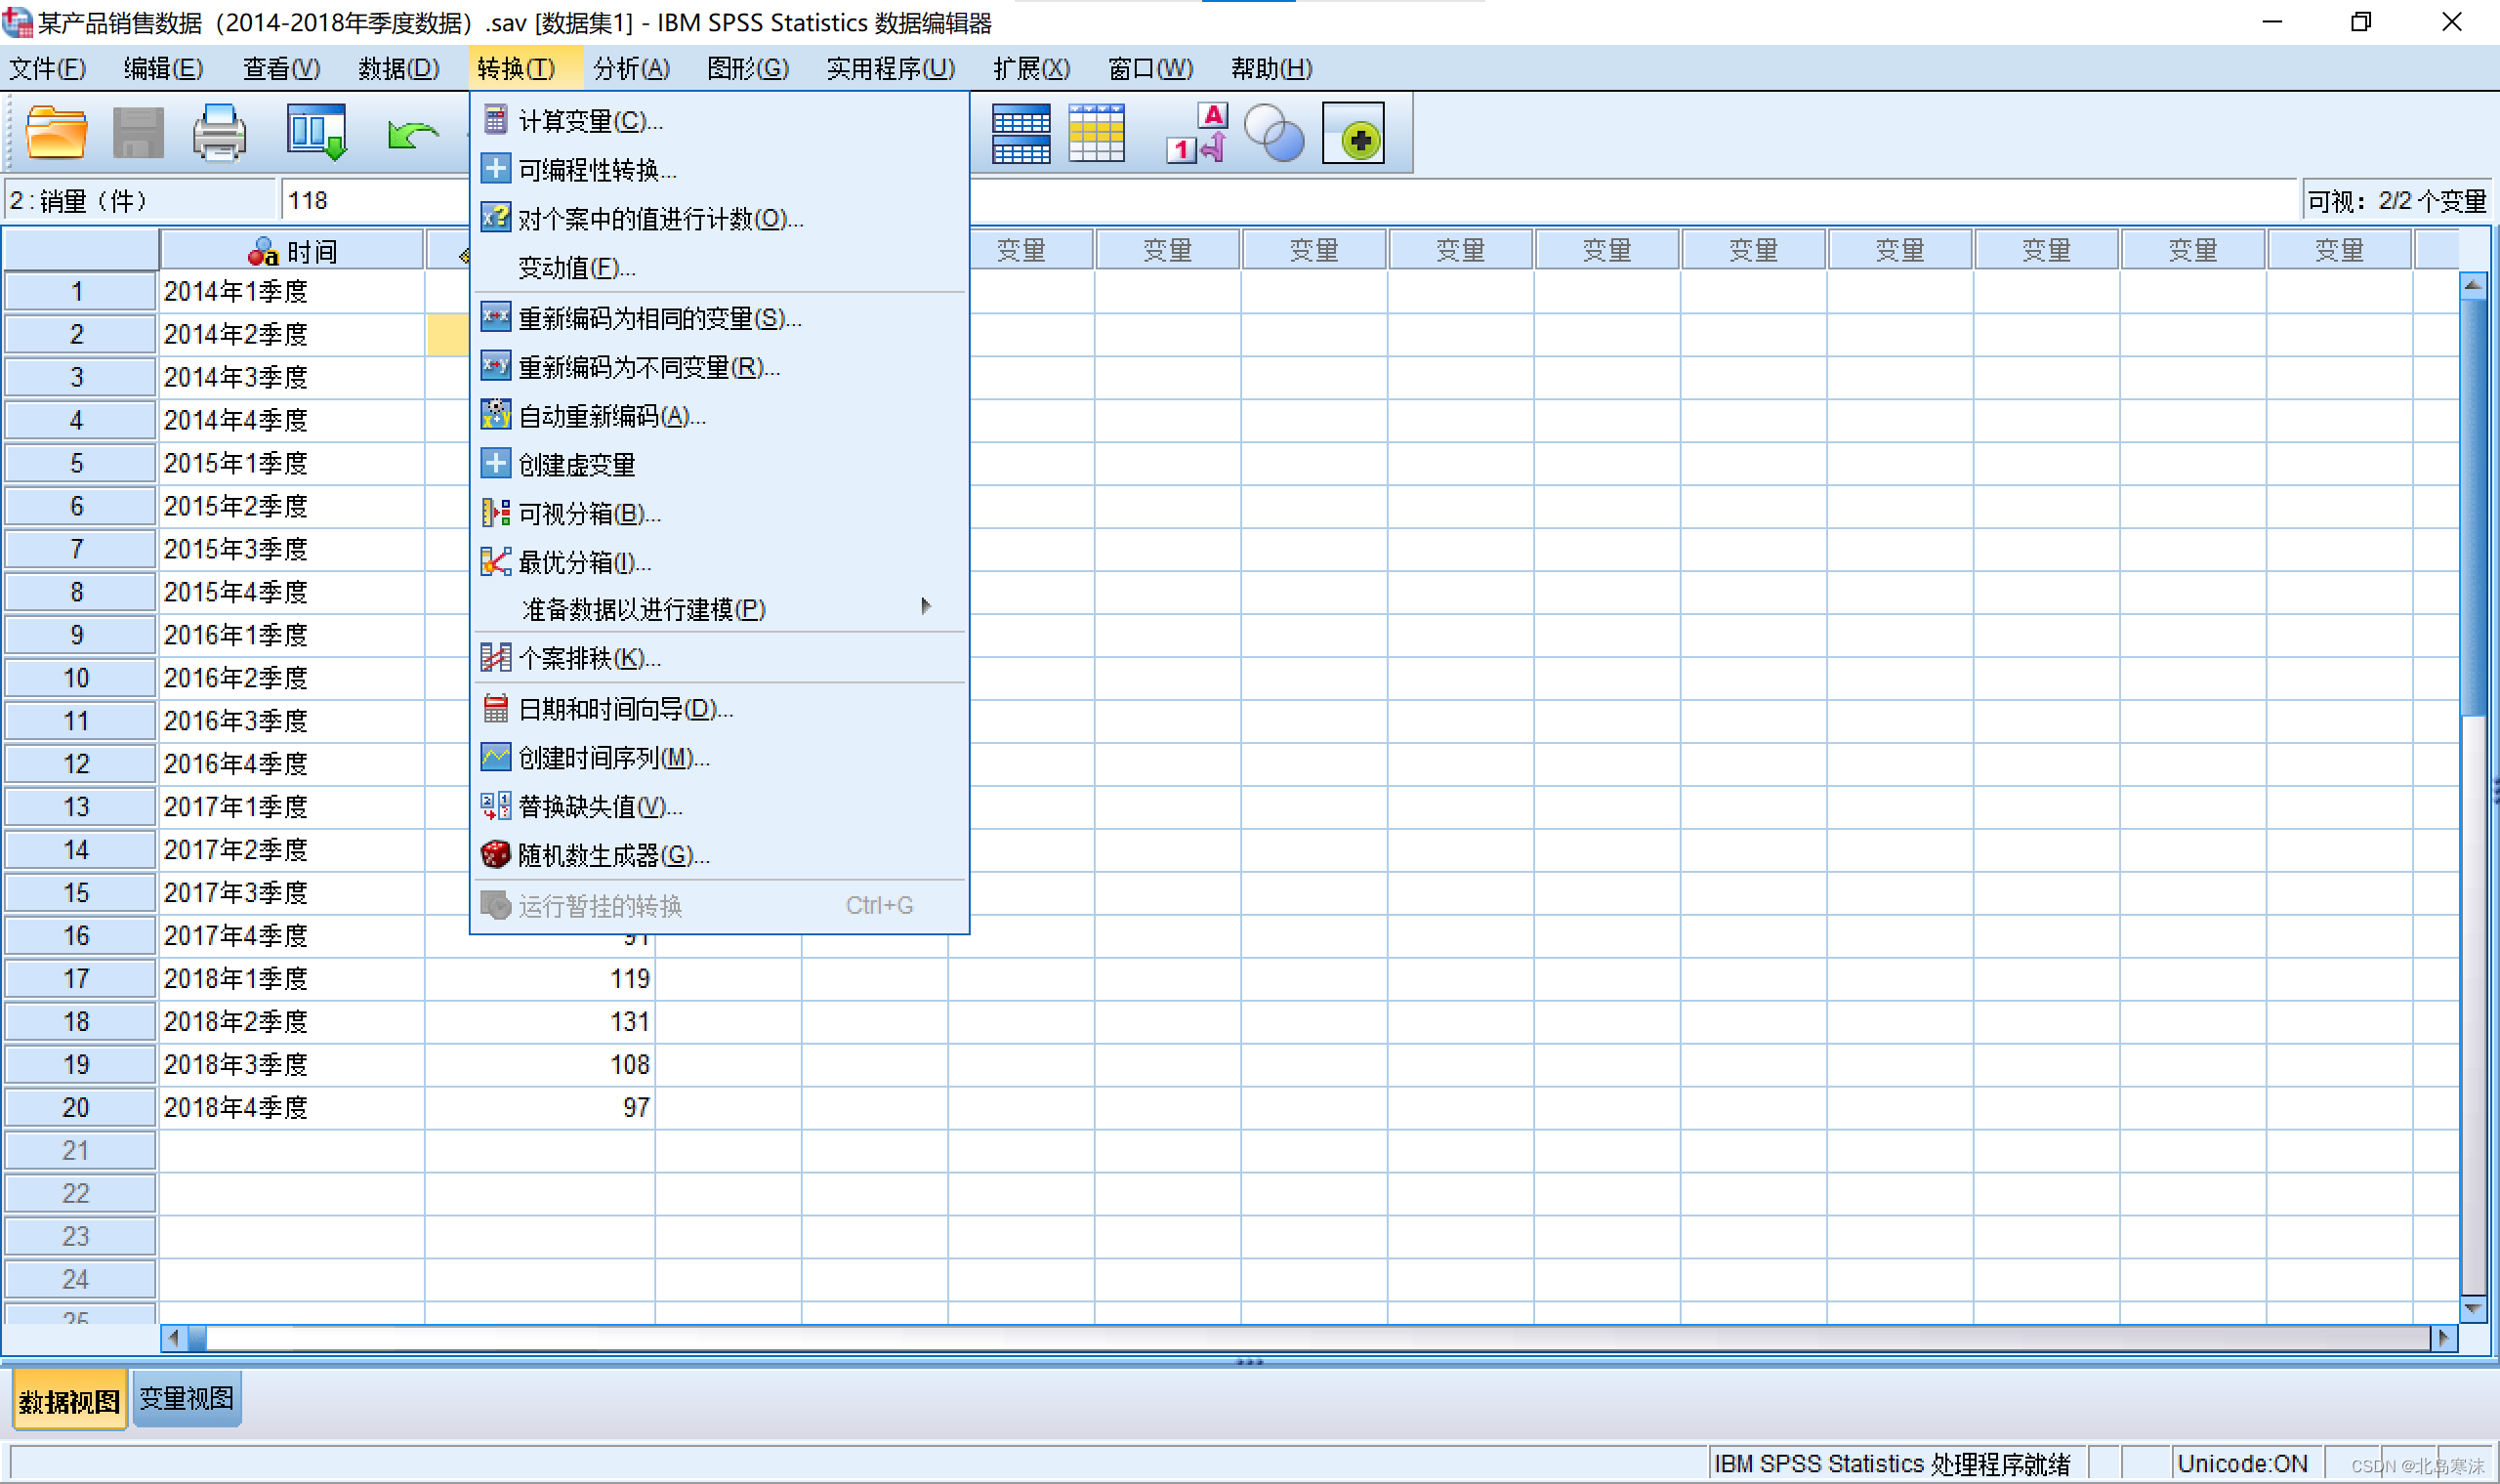2500x1484 pixels.
Task: Click the overlapping circles variable sets icon
Action: click(1273, 133)
